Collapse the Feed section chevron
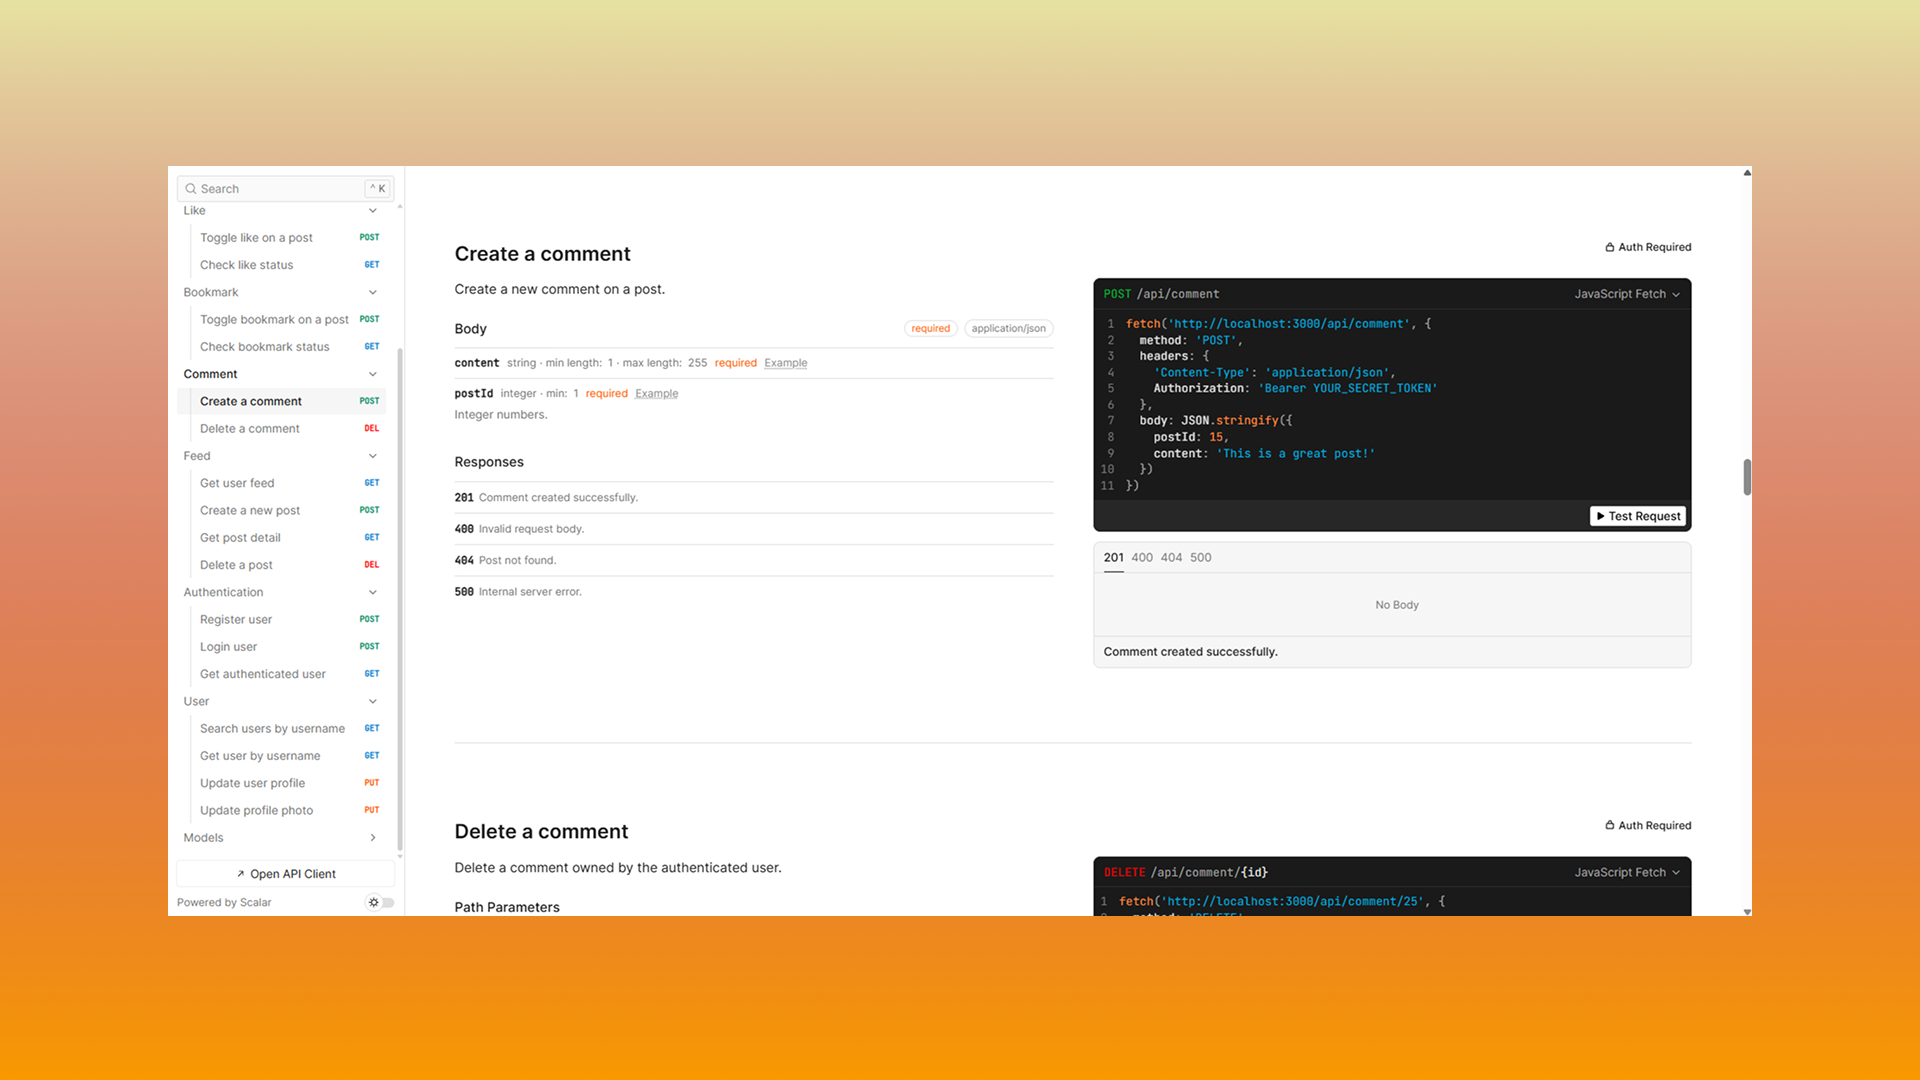Viewport: 1920px width, 1080px height. tap(373, 456)
